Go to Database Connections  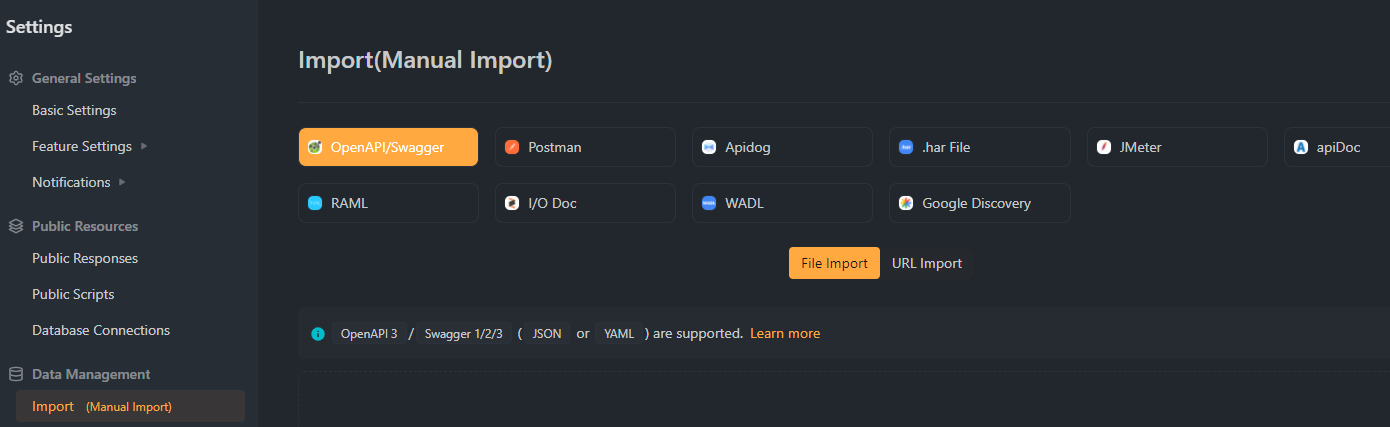(101, 330)
